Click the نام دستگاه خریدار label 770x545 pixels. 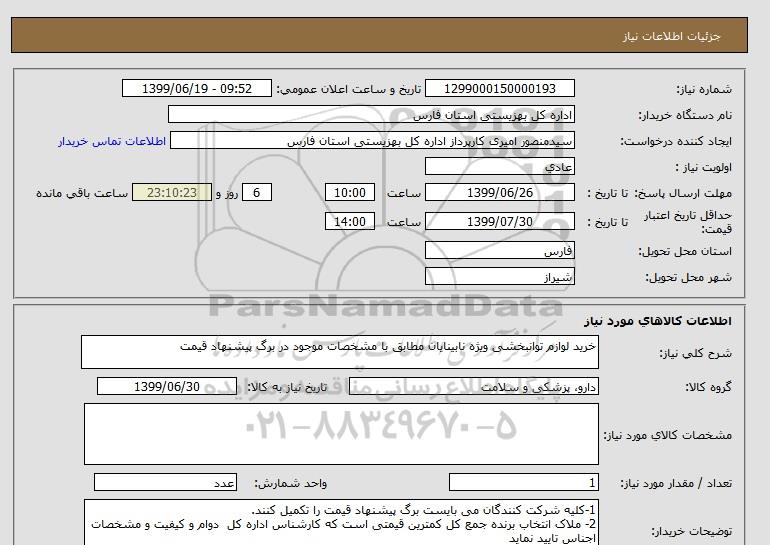click(x=685, y=115)
